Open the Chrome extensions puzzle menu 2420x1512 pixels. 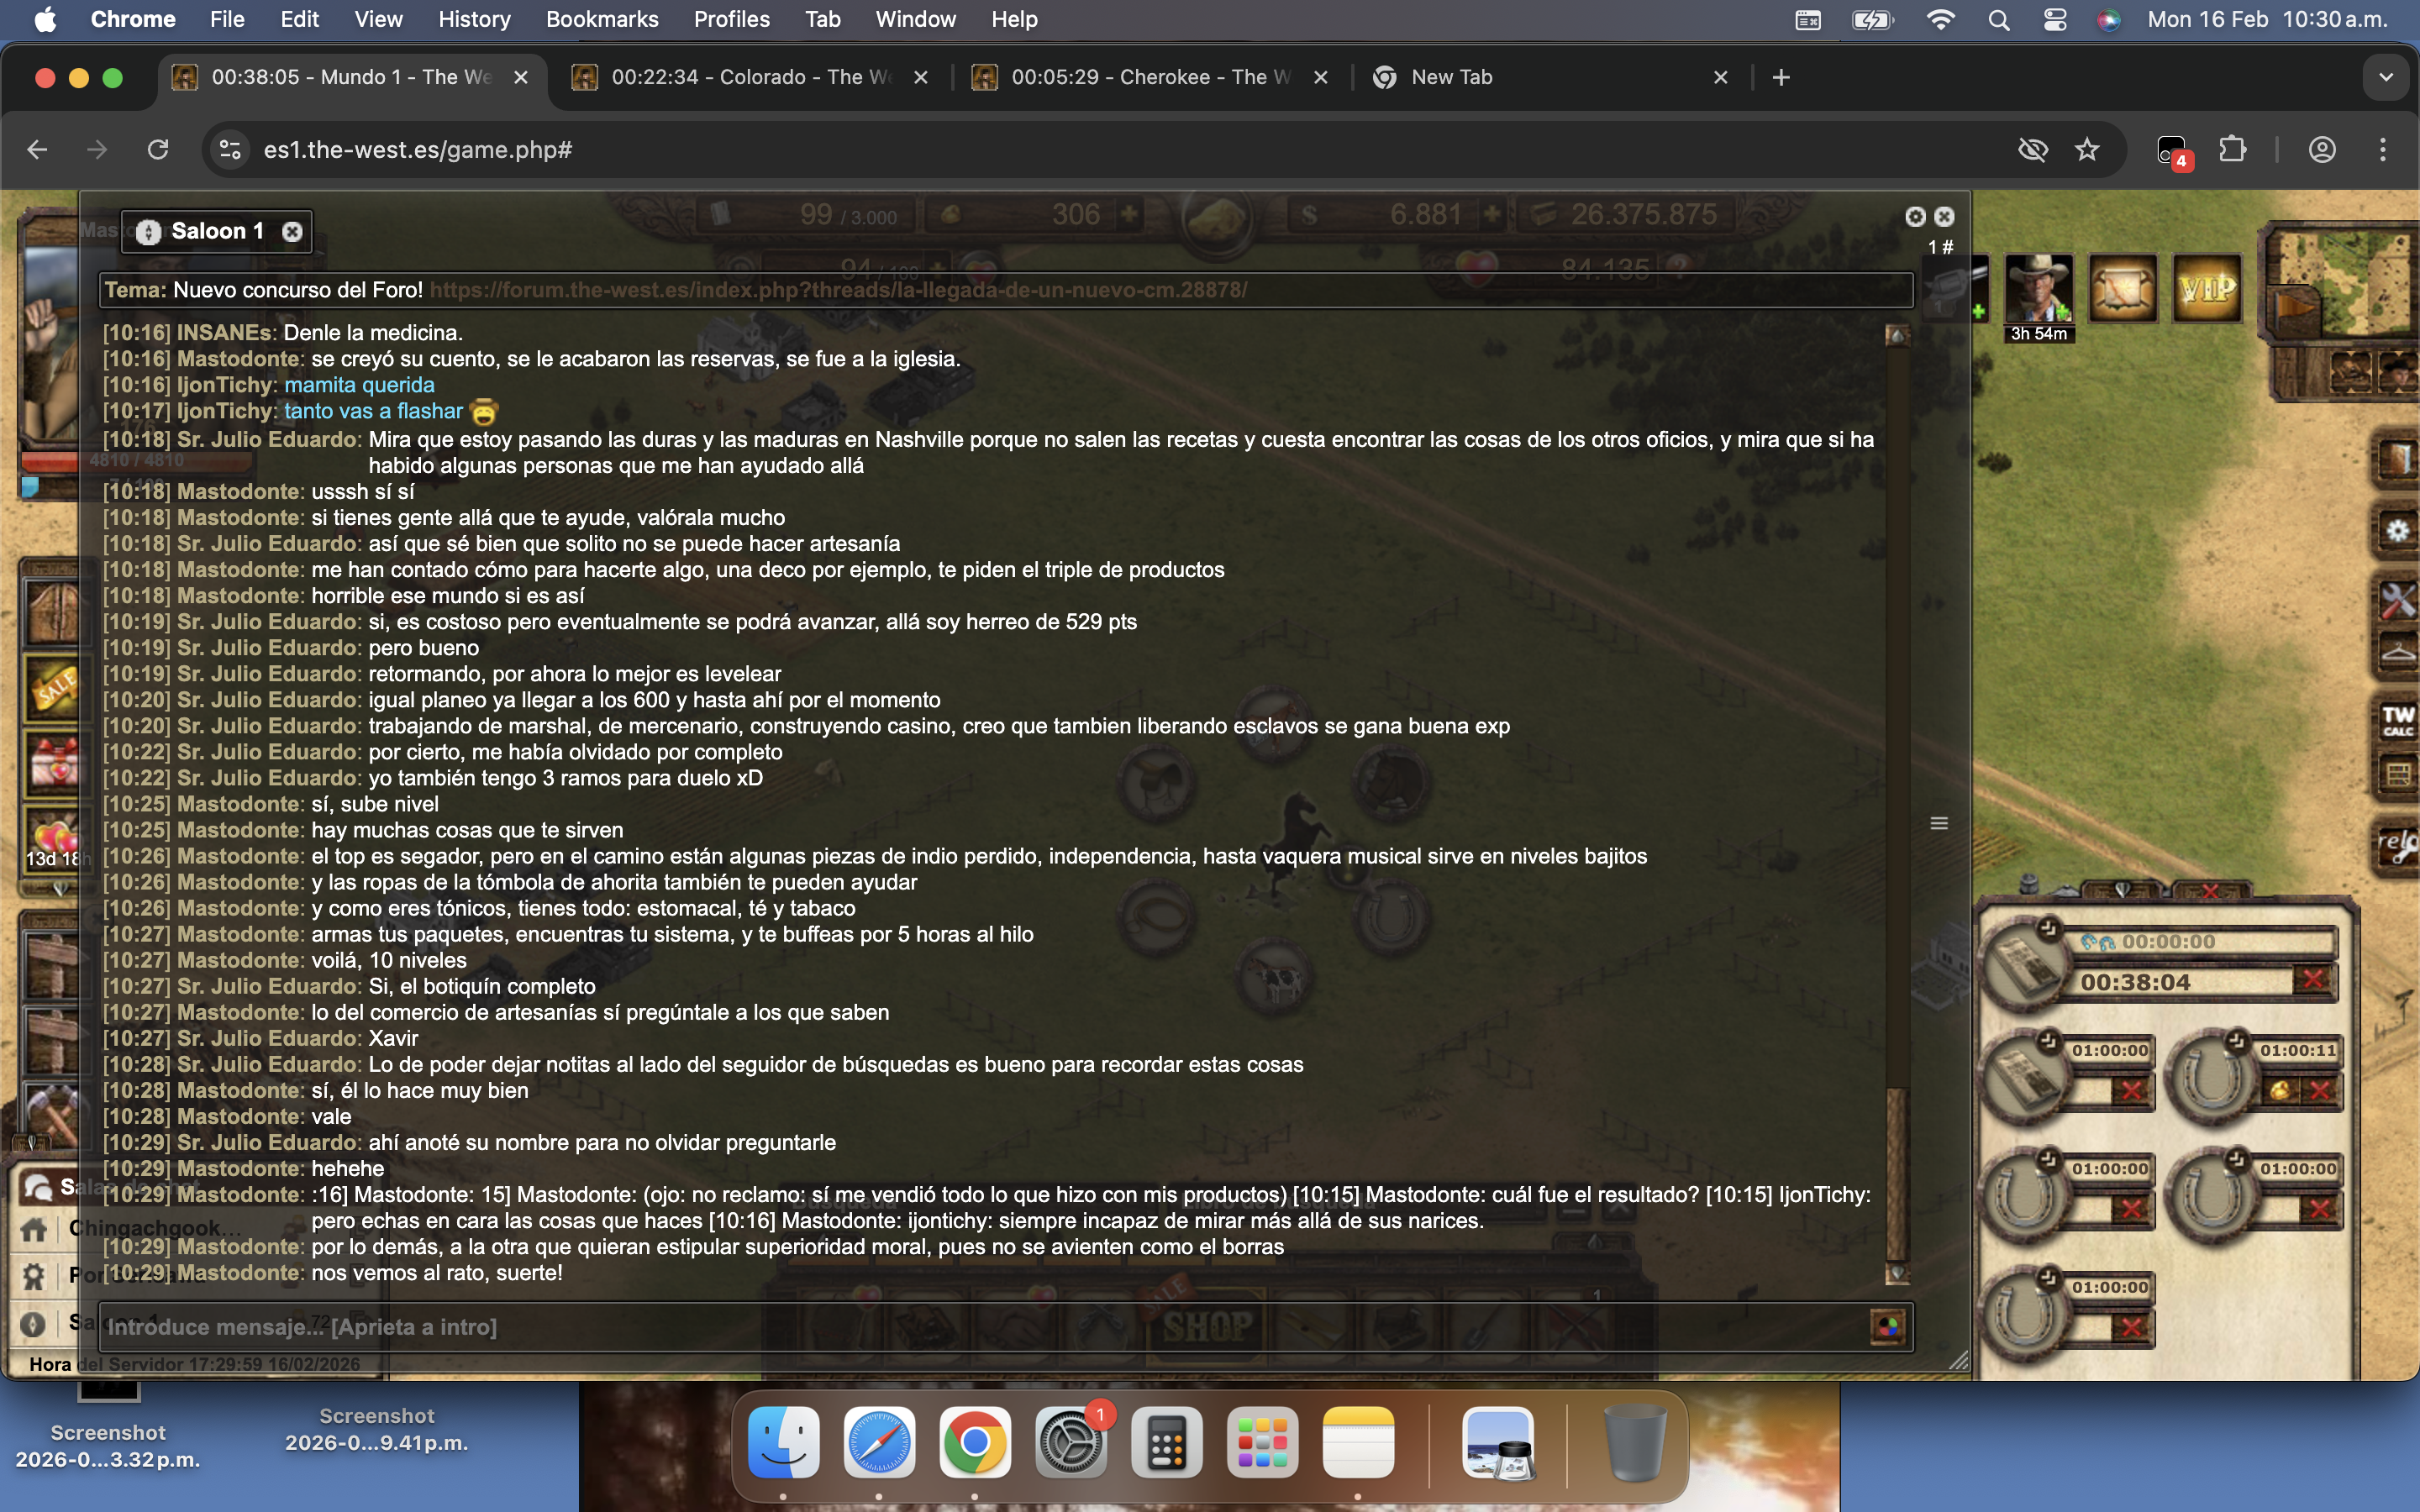(x=2233, y=150)
